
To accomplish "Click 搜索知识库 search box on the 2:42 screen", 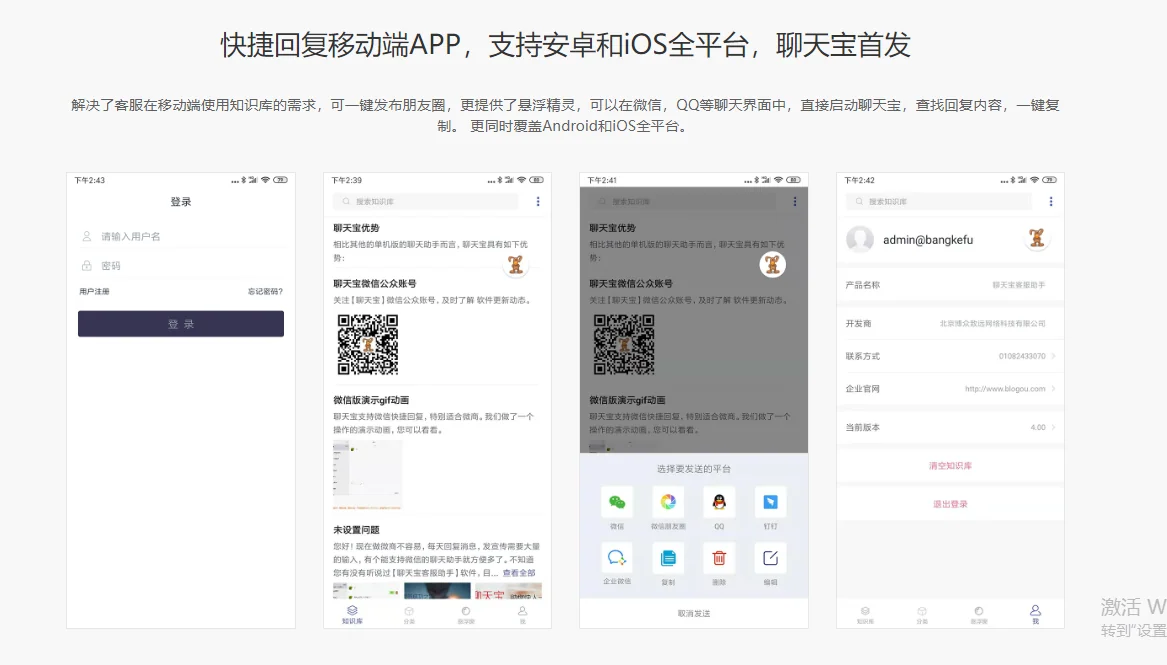I will (939, 202).
